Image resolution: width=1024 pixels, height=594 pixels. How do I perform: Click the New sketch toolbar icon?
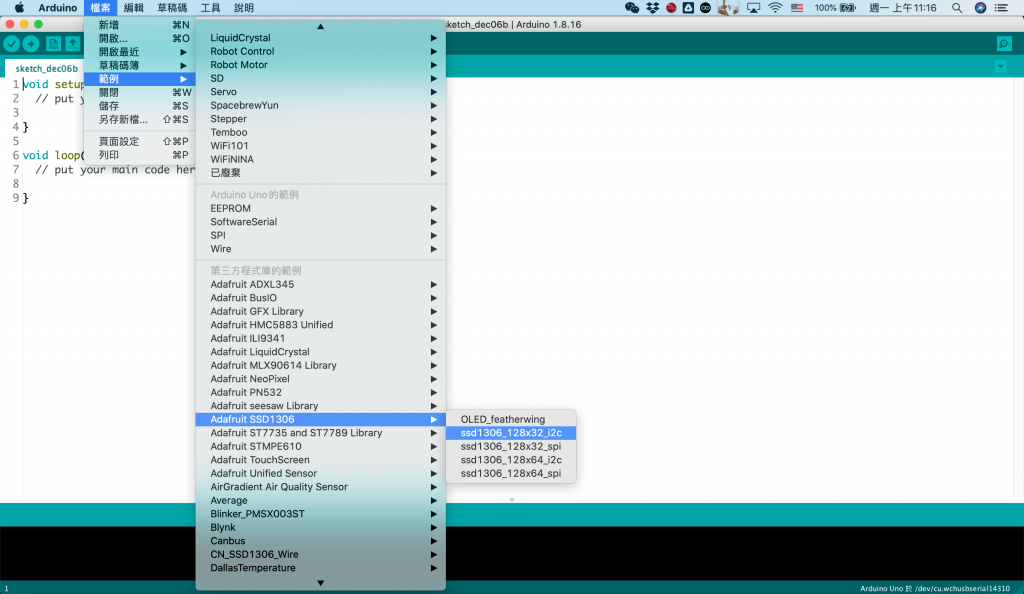point(54,44)
